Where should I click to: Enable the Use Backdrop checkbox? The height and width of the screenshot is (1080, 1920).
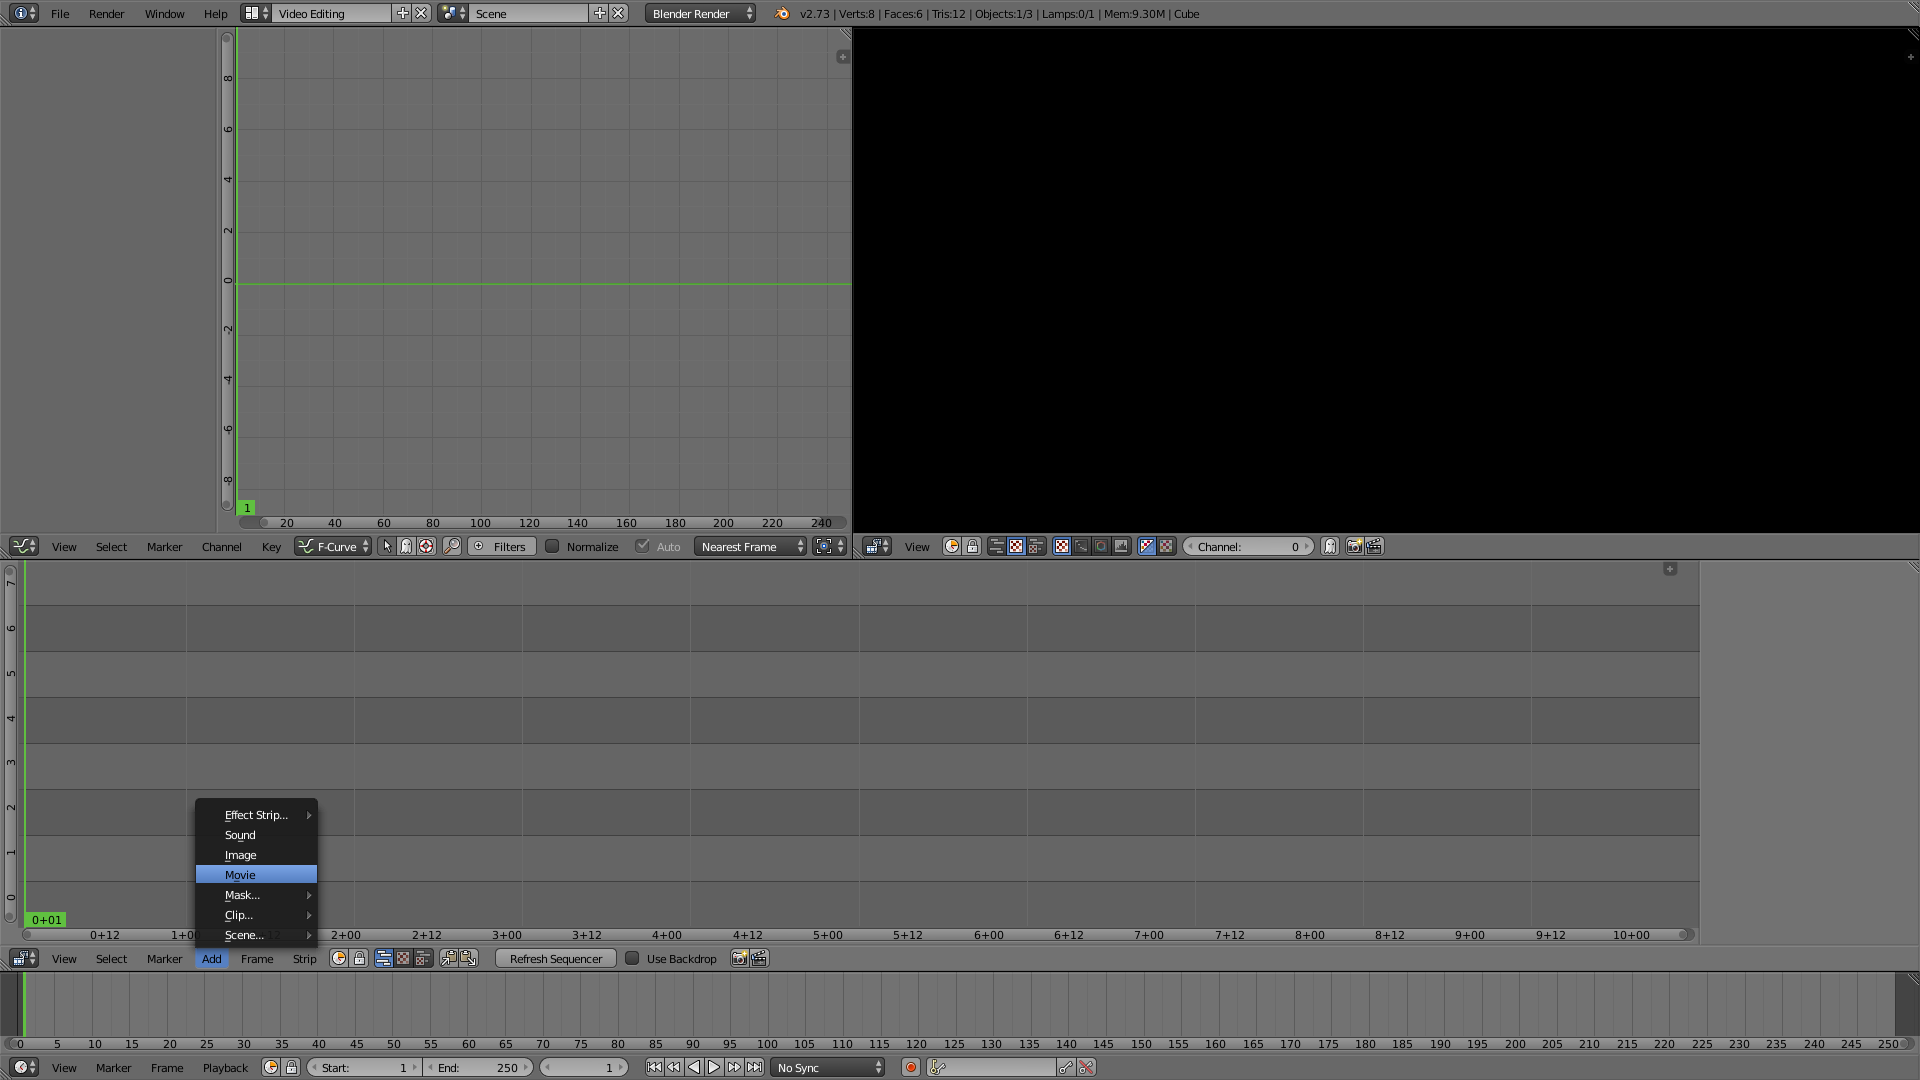coord(632,959)
